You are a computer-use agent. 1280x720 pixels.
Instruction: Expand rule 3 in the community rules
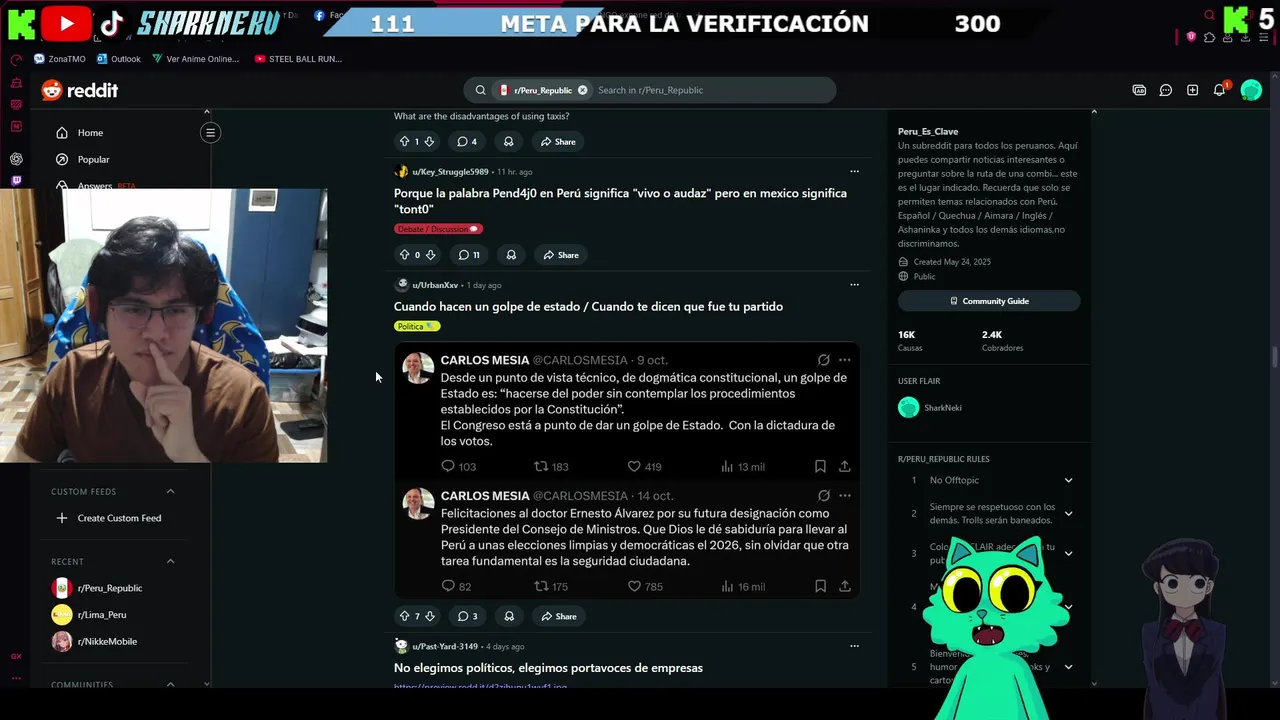point(1068,553)
